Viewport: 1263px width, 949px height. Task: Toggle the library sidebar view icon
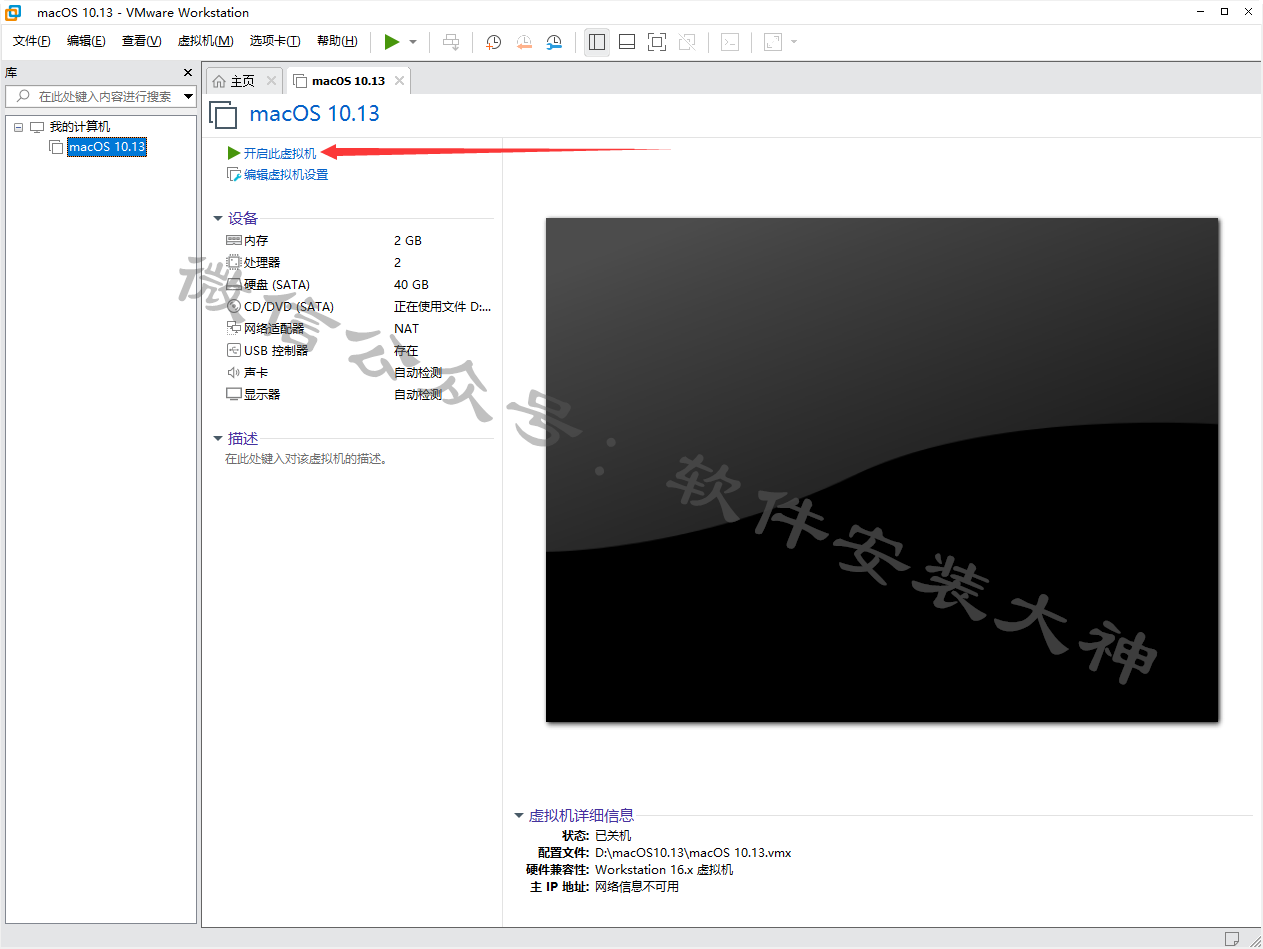pos(597,42)
